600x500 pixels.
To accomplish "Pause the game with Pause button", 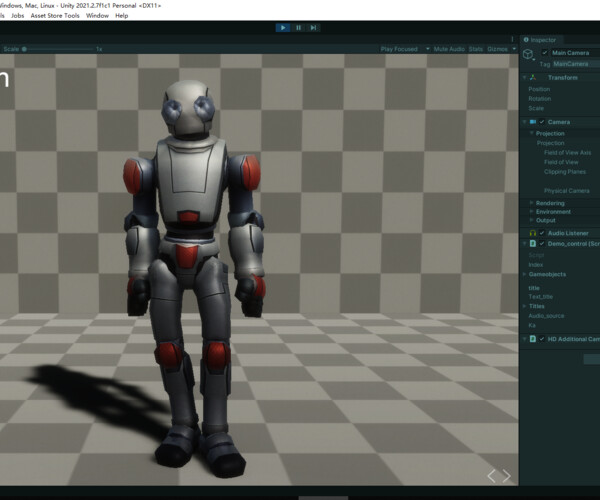I will point(298,28).
